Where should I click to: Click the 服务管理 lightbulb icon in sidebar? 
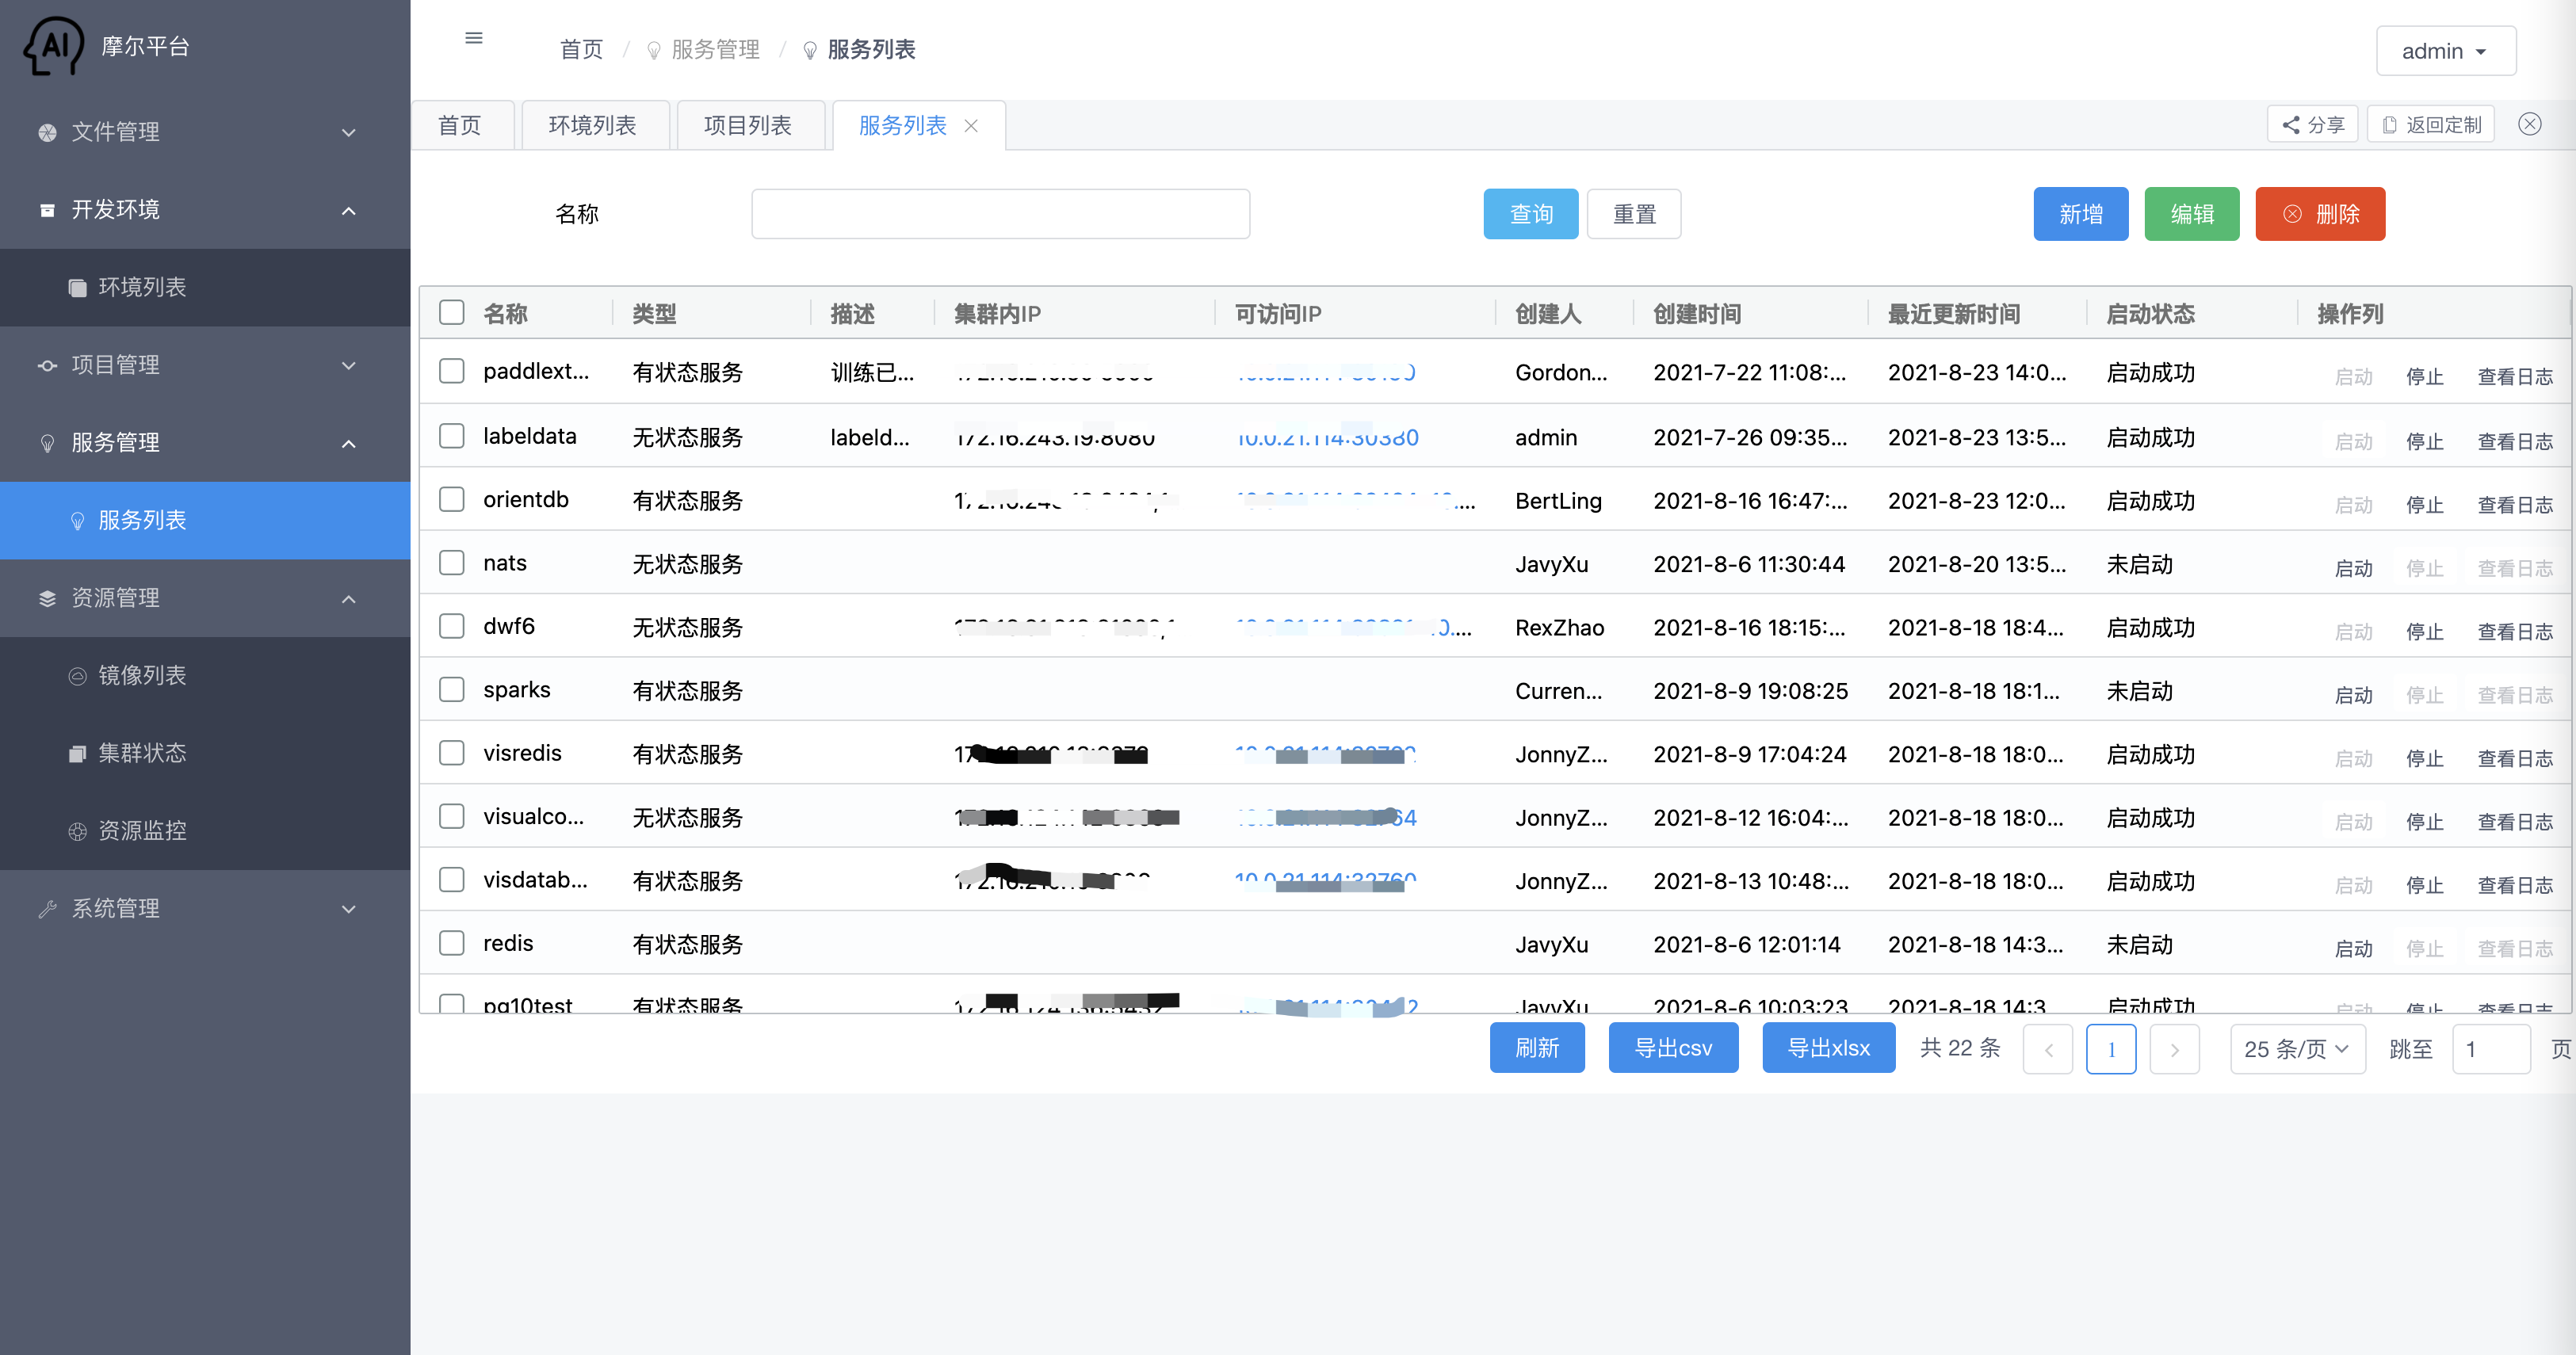pyautogui.click(x=47, y=443)
